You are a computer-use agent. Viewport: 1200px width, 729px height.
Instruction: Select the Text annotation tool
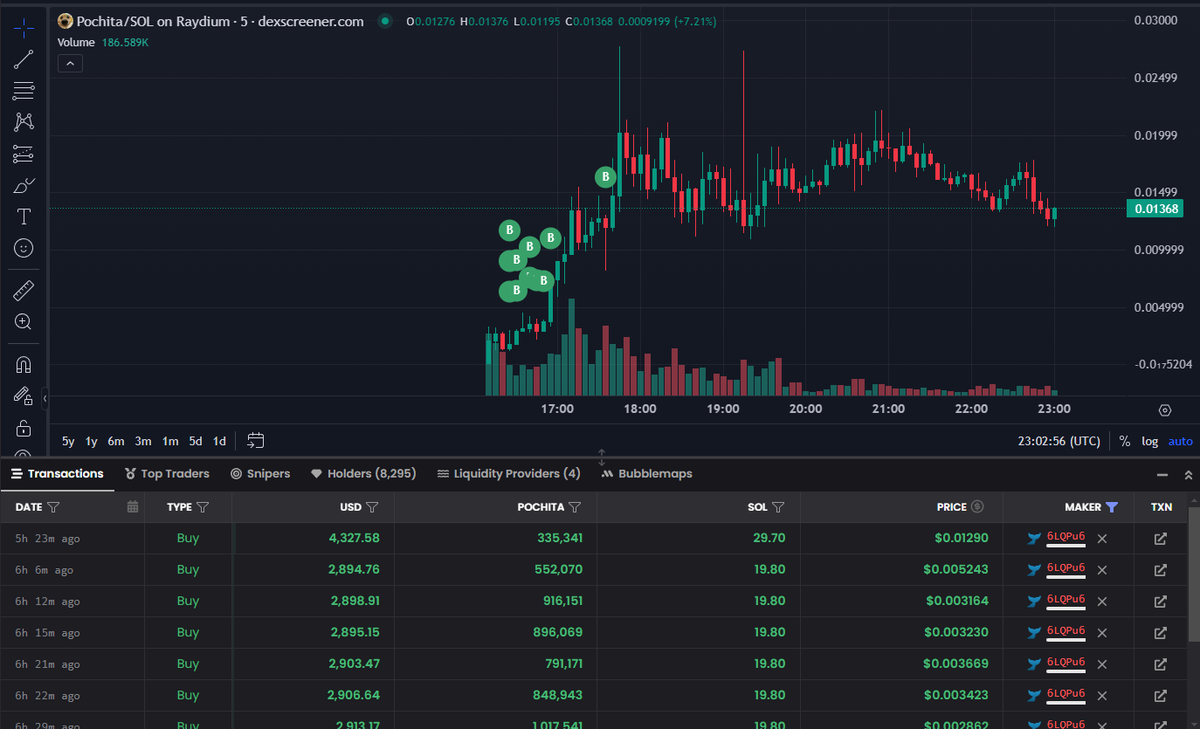pyautogui.click(x=24, y=217)
